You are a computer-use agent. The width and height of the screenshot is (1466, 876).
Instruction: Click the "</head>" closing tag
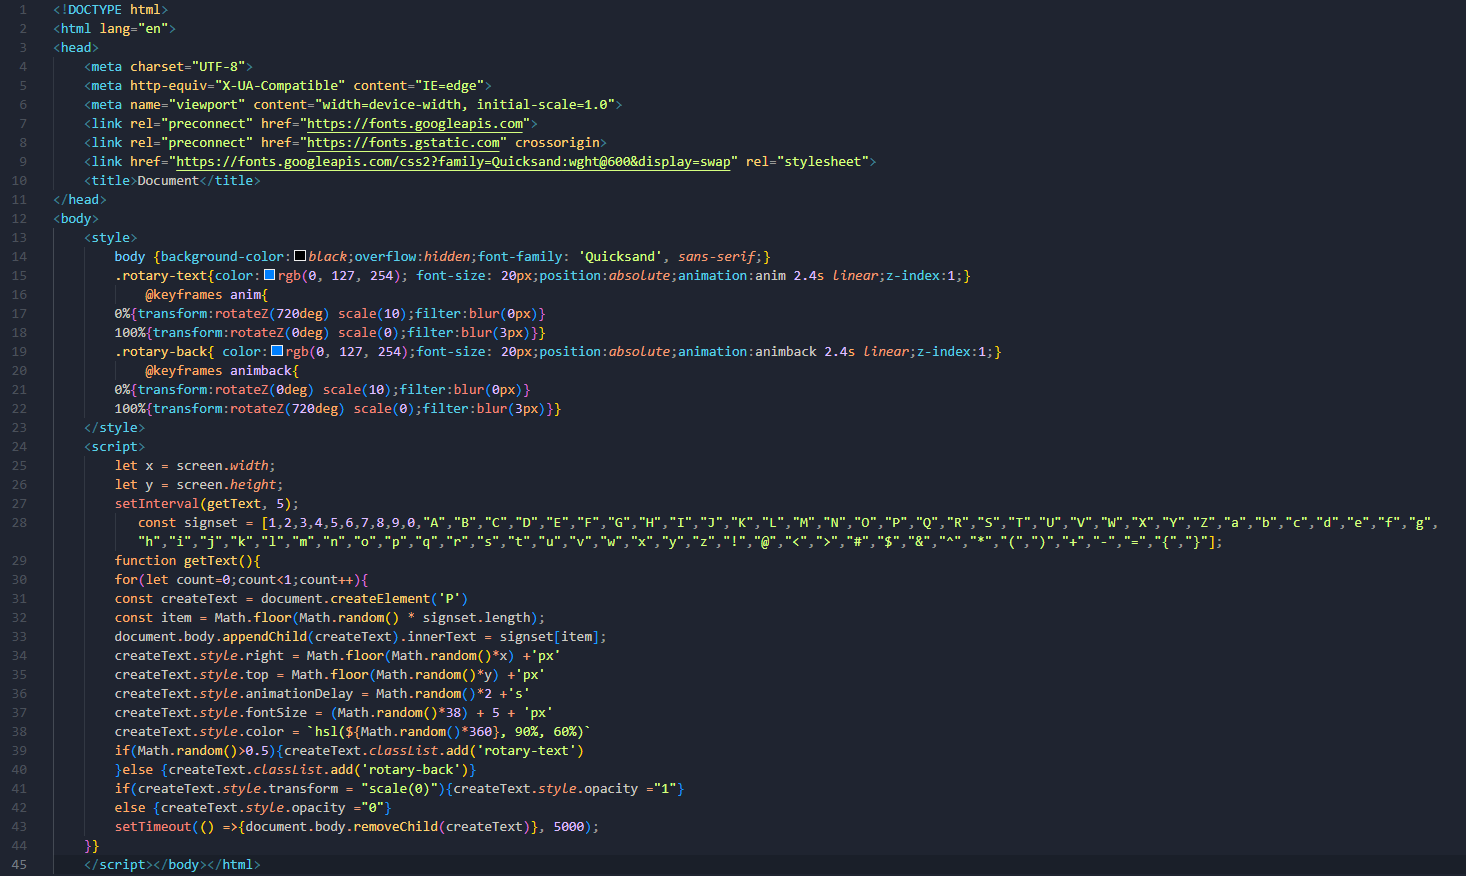[x=80, y=200]
